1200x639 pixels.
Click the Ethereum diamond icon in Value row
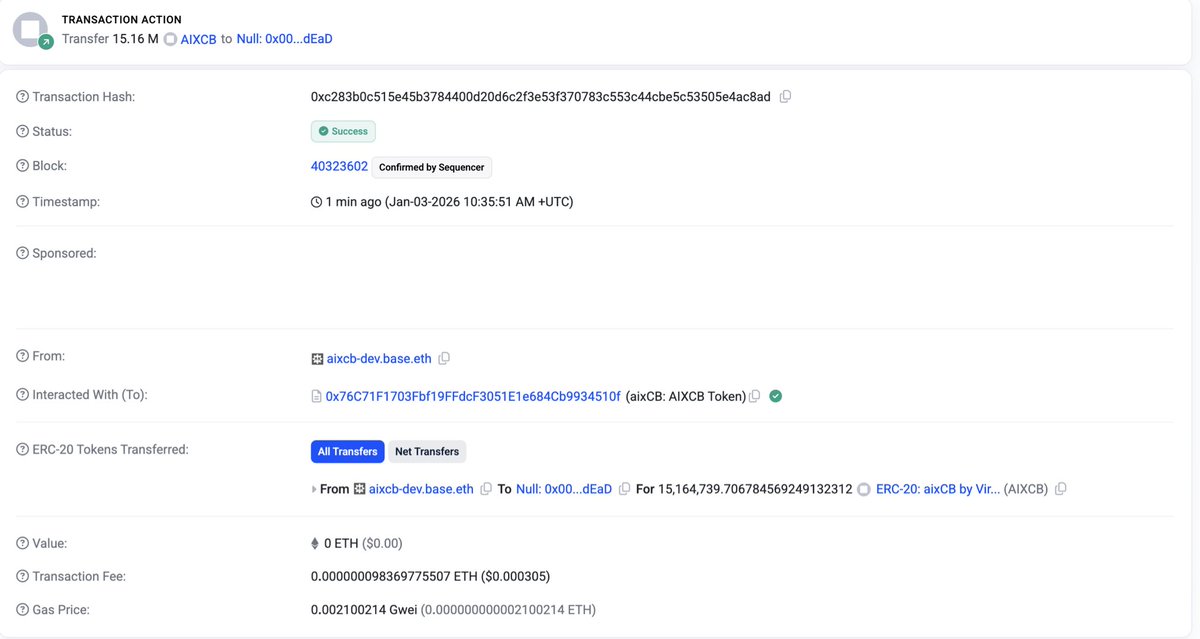(x=316, y=544)
